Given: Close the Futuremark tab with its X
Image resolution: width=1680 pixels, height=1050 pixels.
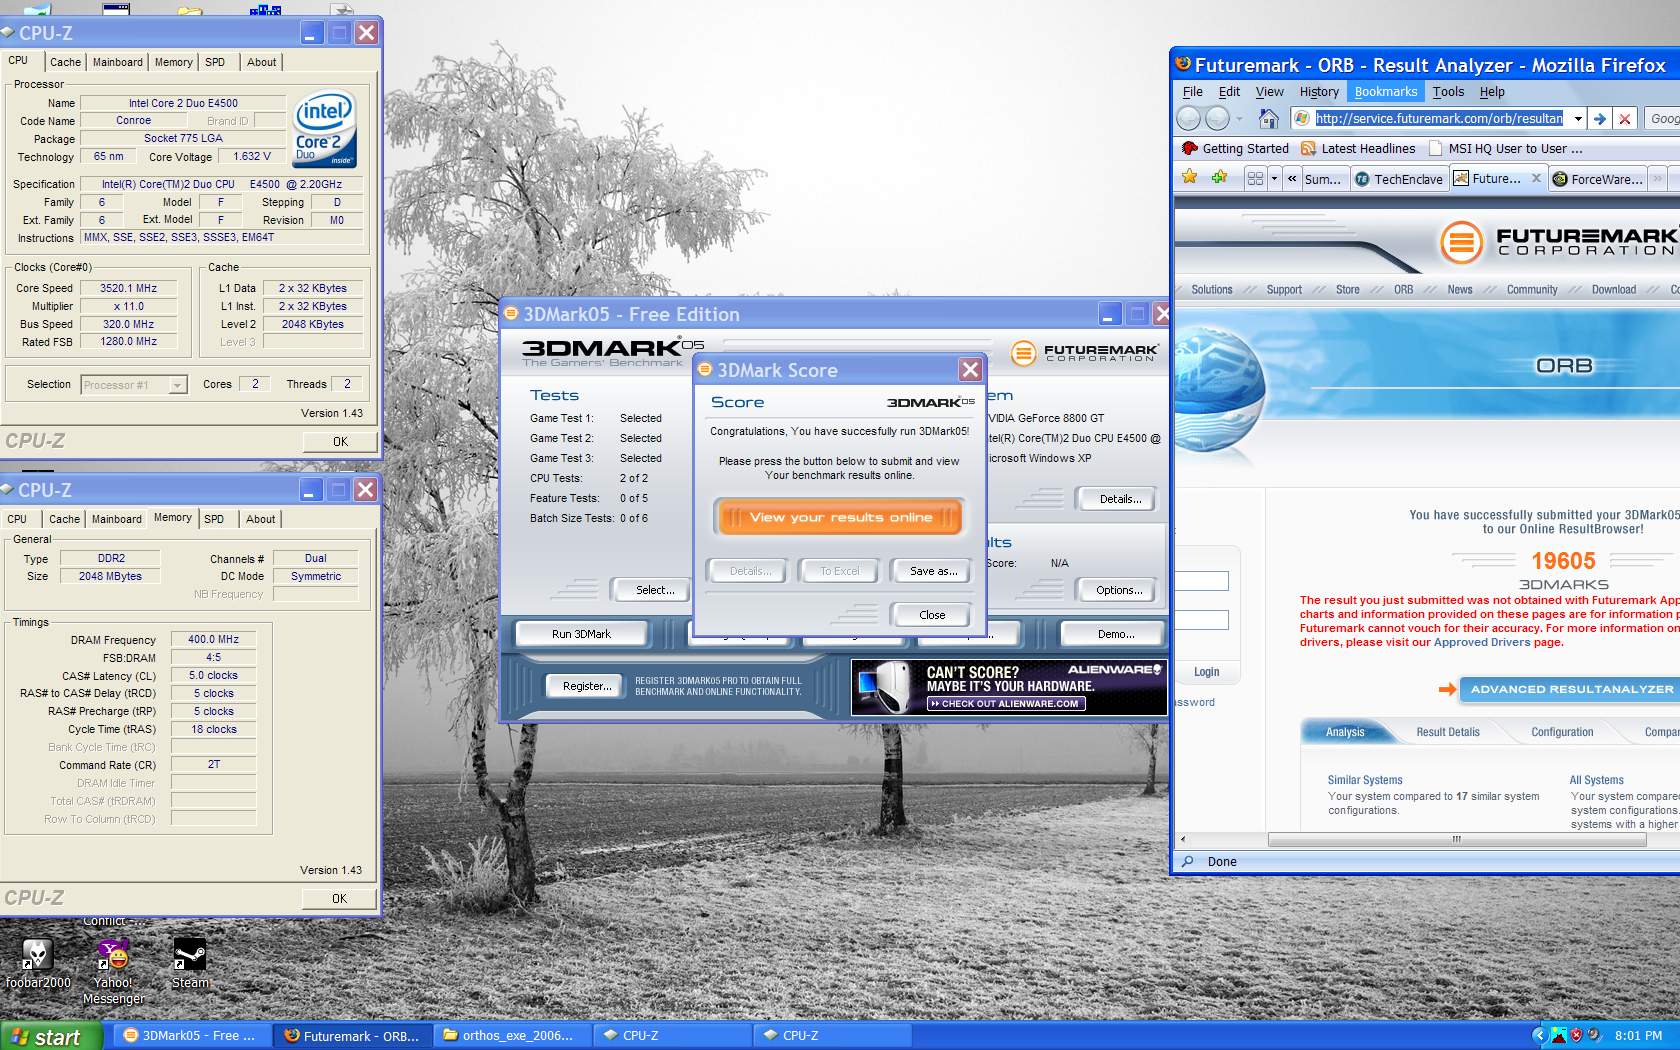Looking at the screenshot, I should coord(1536,179).
